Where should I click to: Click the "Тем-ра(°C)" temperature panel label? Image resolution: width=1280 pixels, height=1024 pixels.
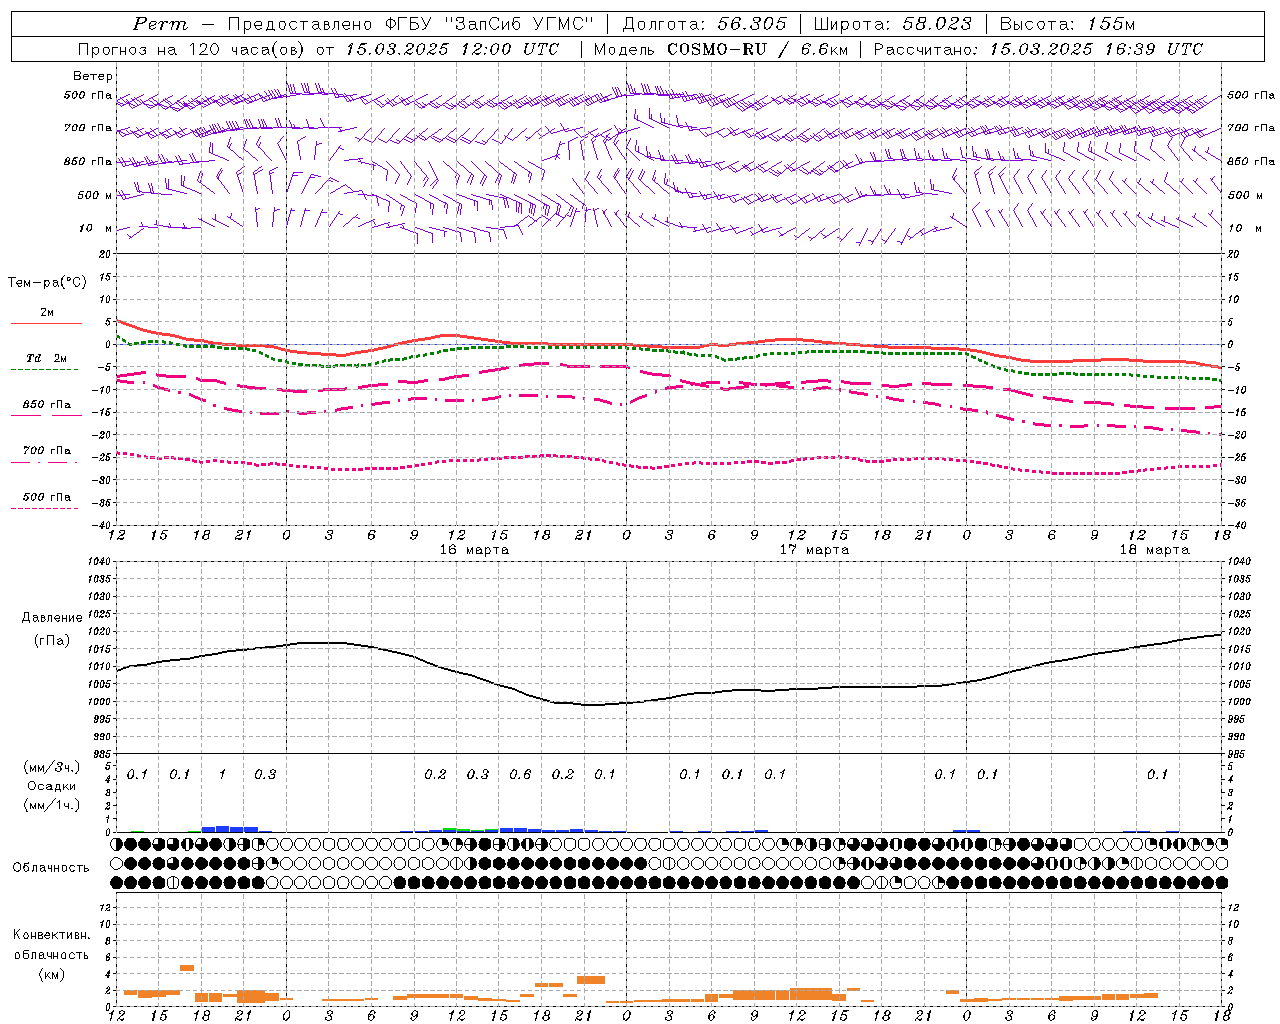pos(47,283)
